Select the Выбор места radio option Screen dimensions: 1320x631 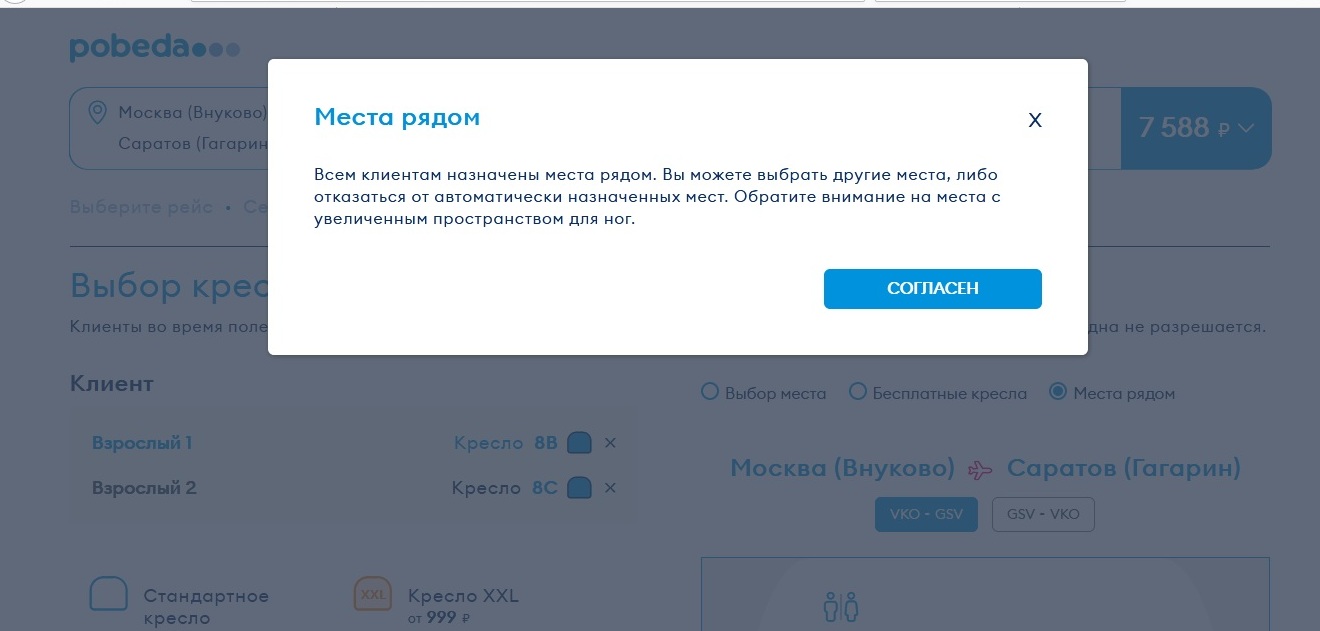710,392
